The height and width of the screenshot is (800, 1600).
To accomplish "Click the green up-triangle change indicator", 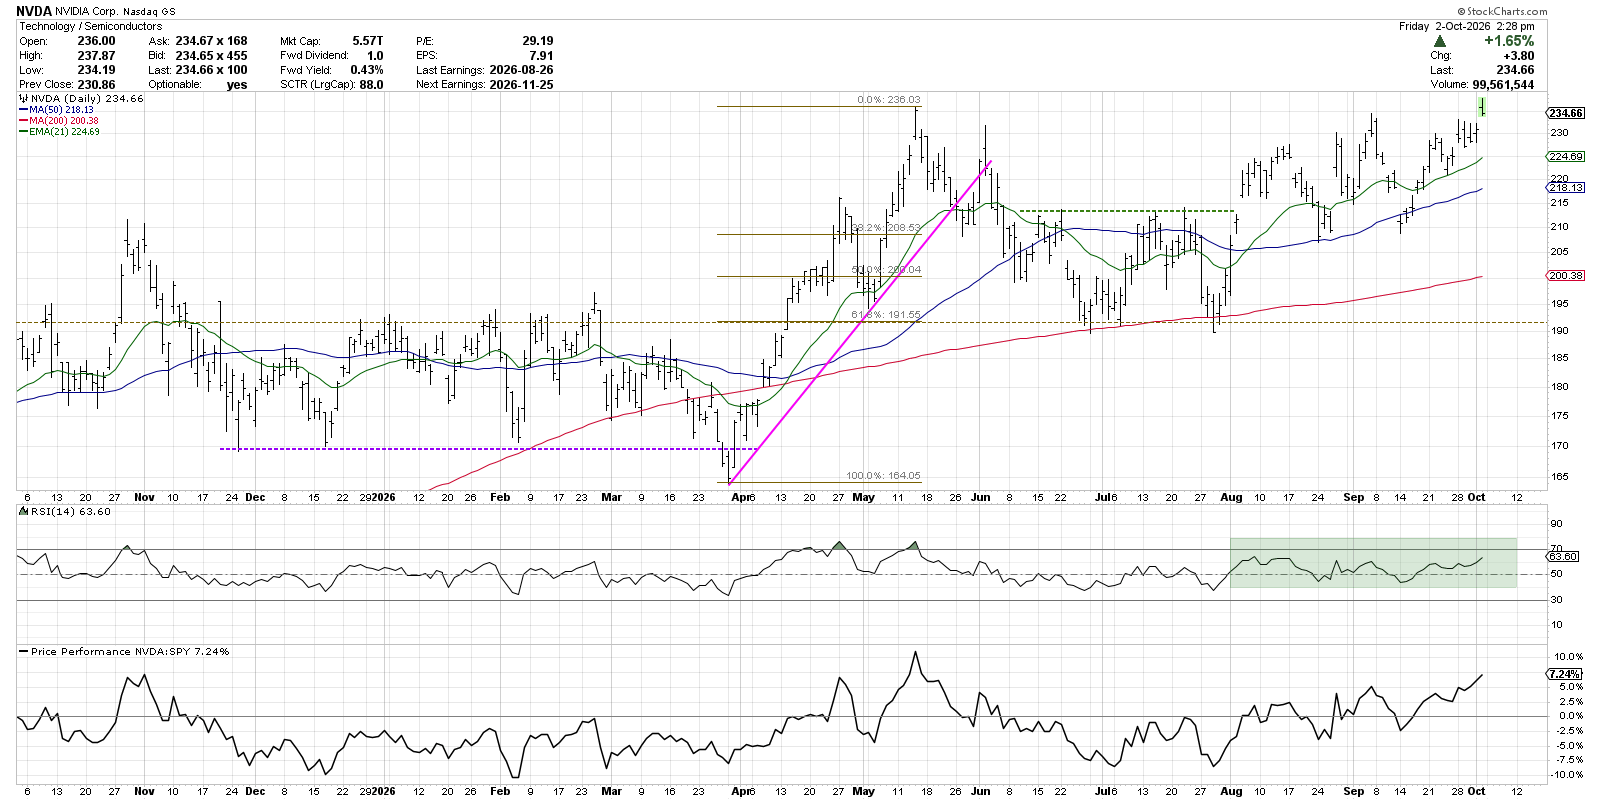I will (1439, 41).
